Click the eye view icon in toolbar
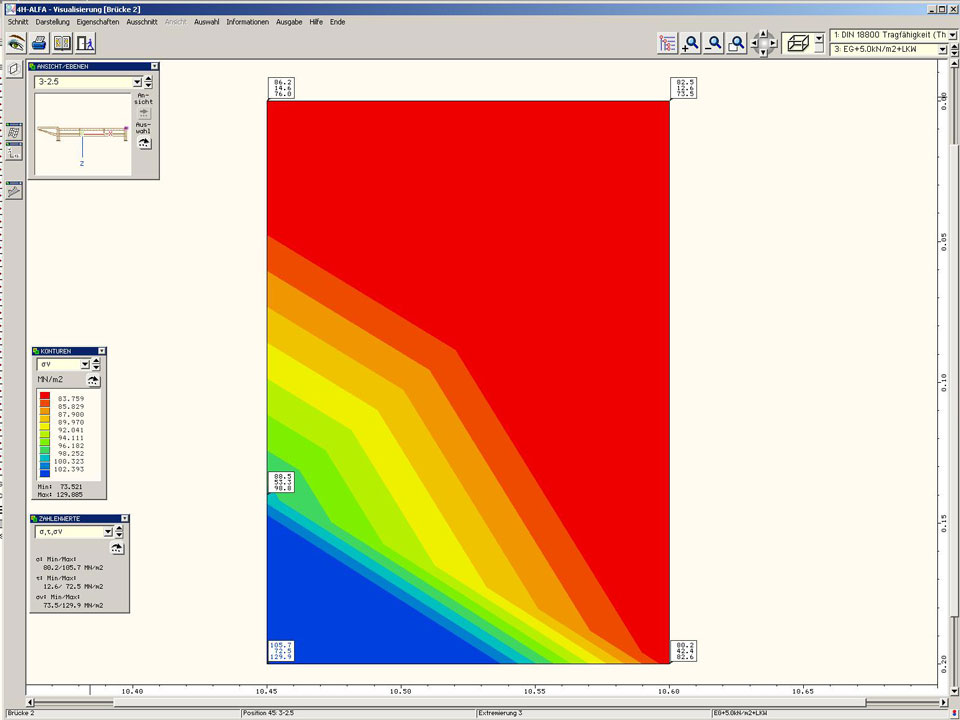The width and height of the screenshot is (960, 720). pyautogui.click(x=16, y=43)
